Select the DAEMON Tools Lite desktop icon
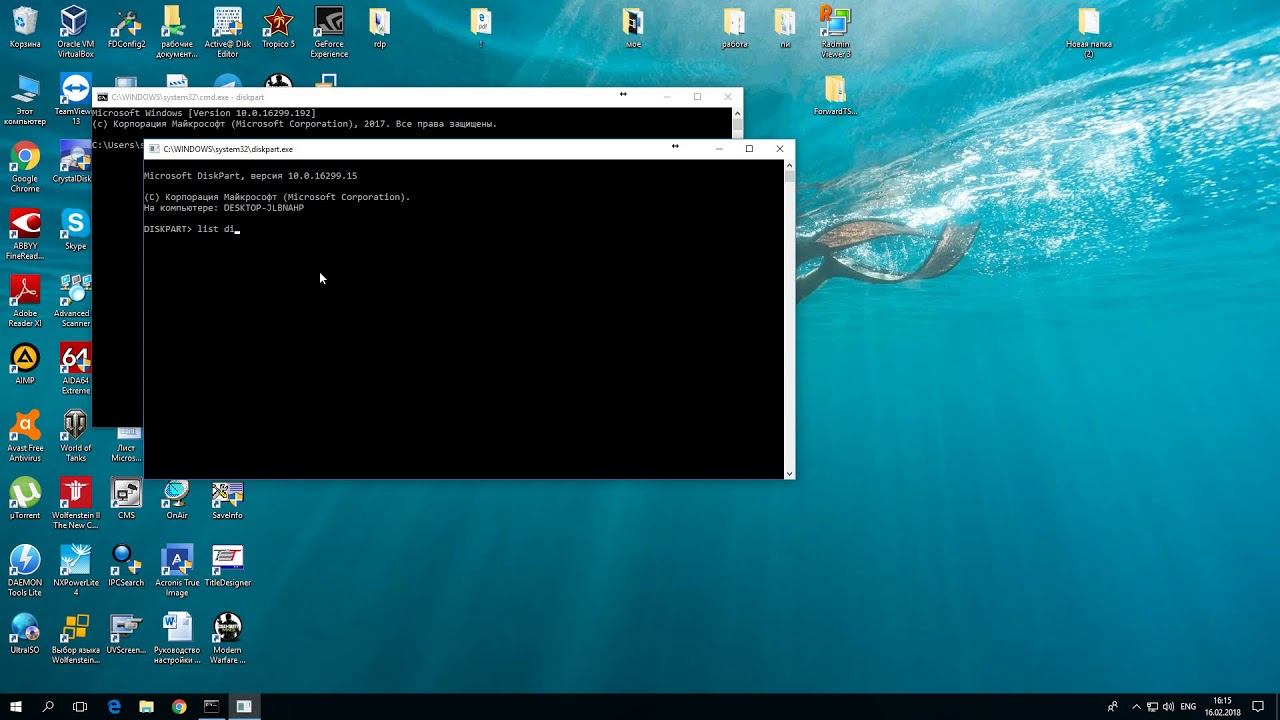1280x720 pixels. (25, 571)
